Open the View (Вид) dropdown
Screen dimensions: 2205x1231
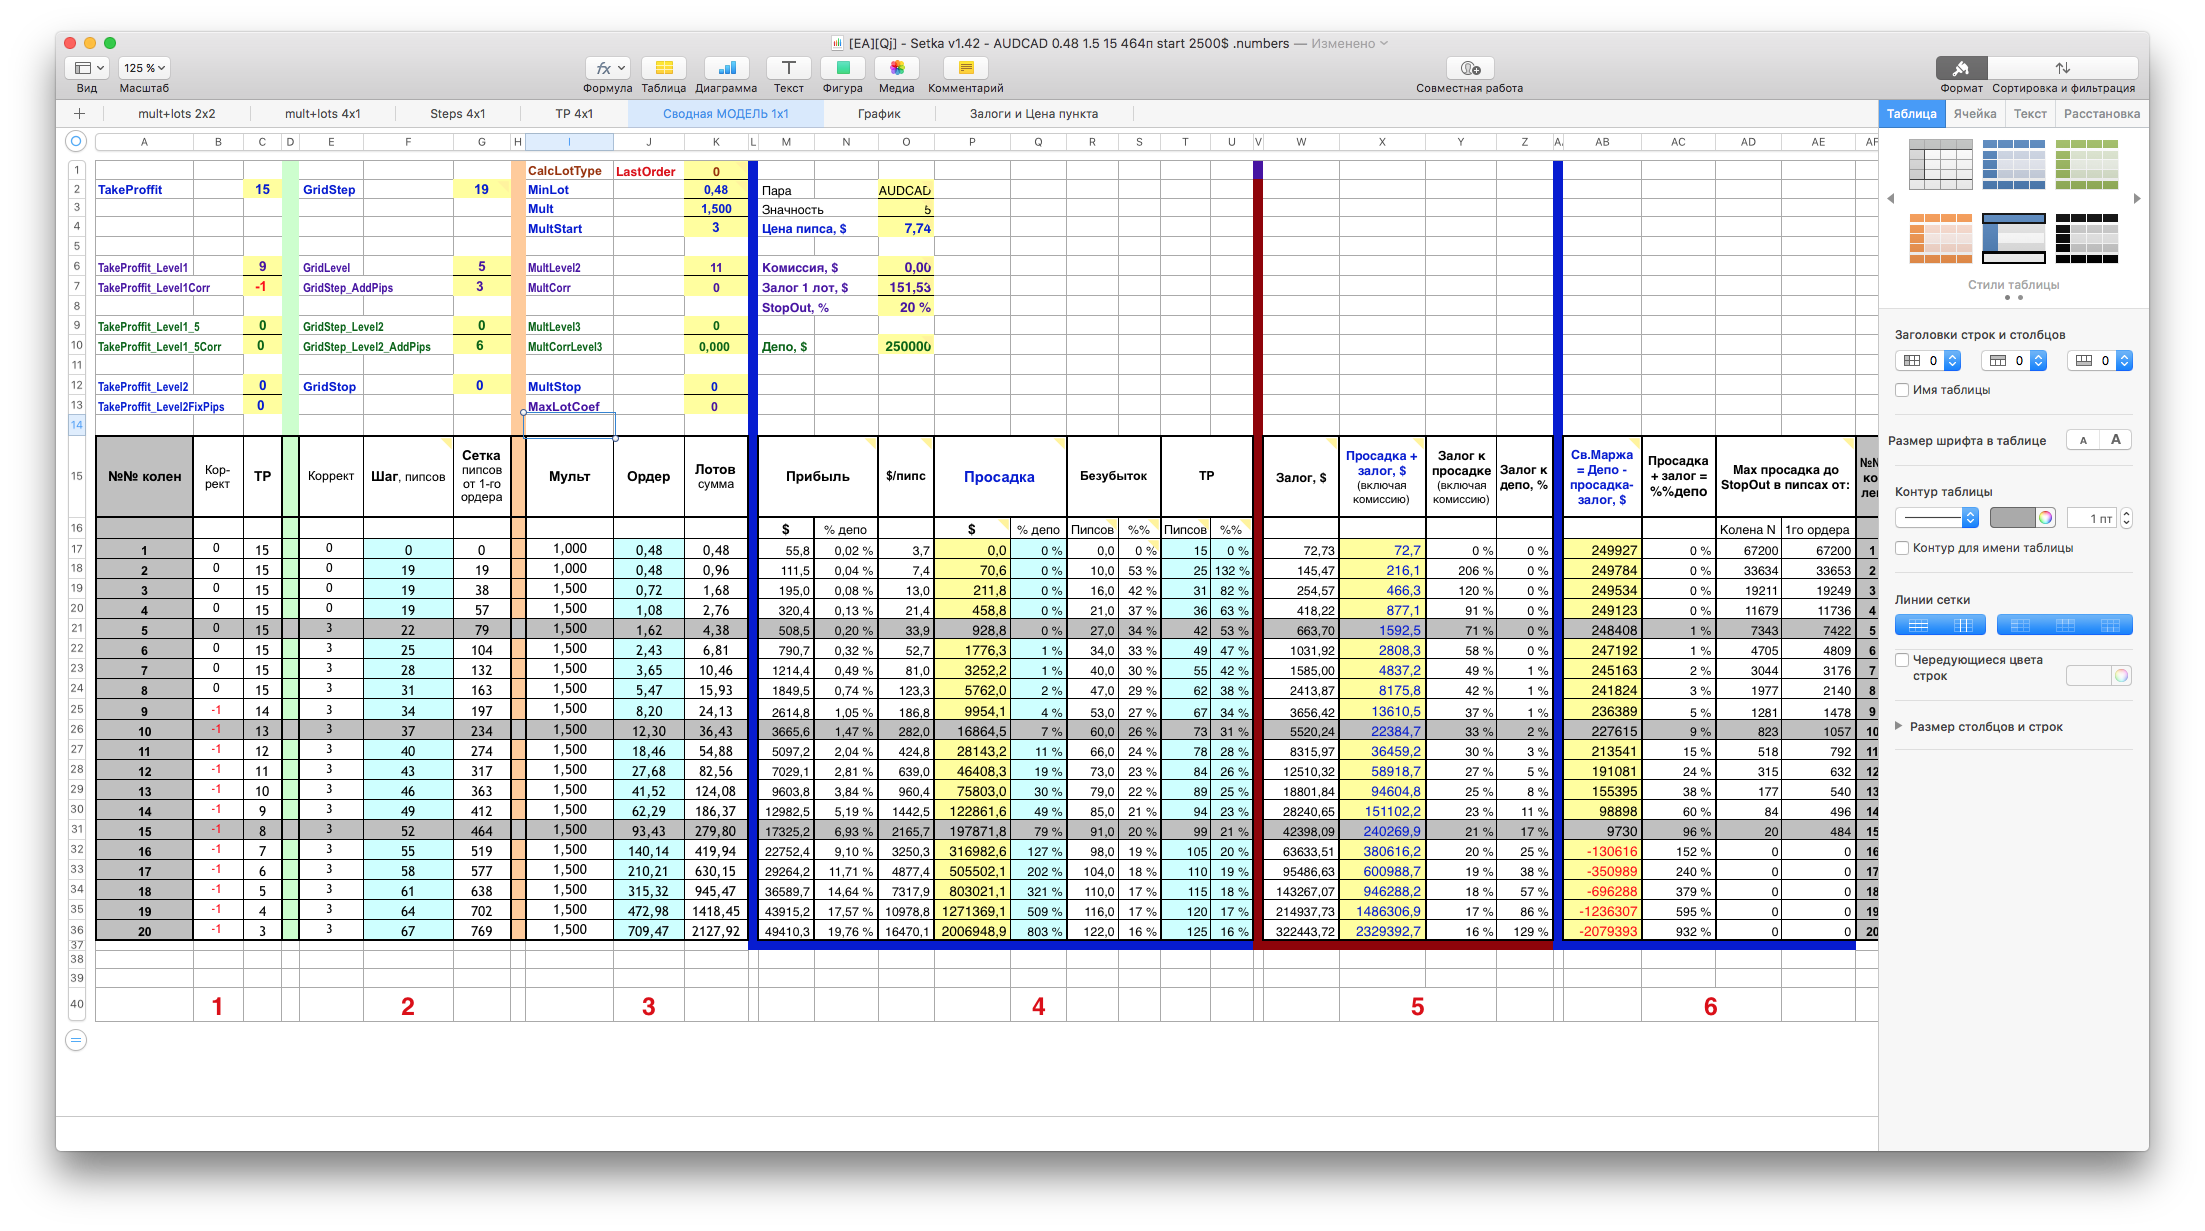click(87, 68)
